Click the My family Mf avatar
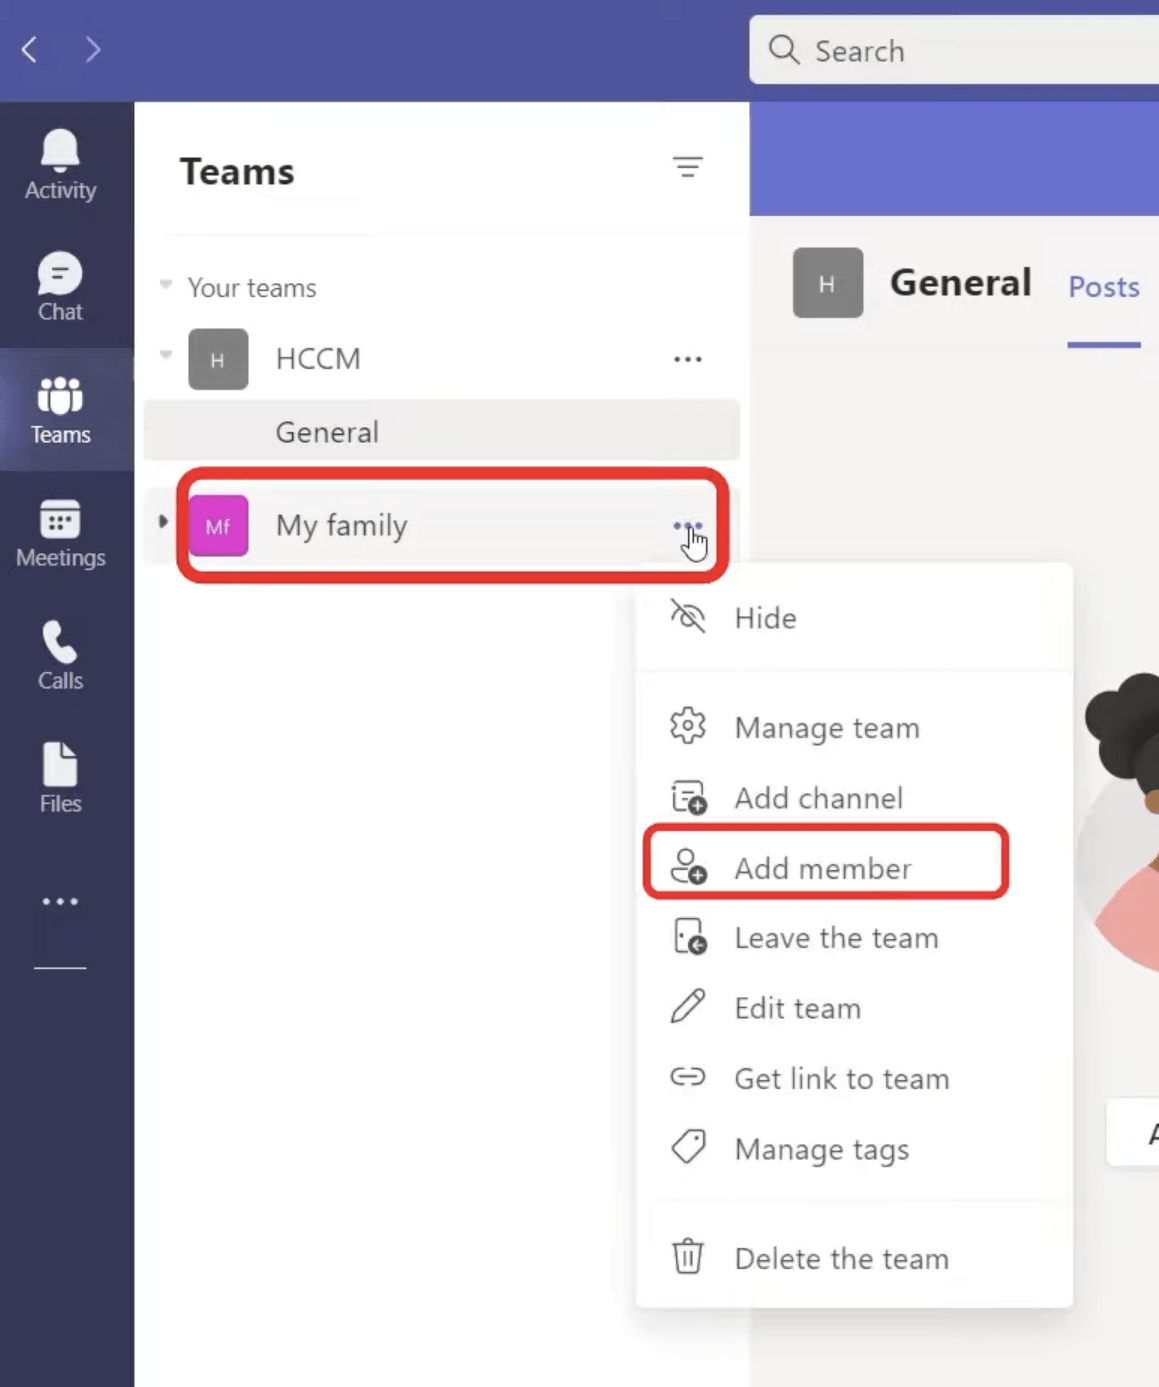Image resolution: width=1159 pixels, height=1387 pixels. click(x=218, y=525)
